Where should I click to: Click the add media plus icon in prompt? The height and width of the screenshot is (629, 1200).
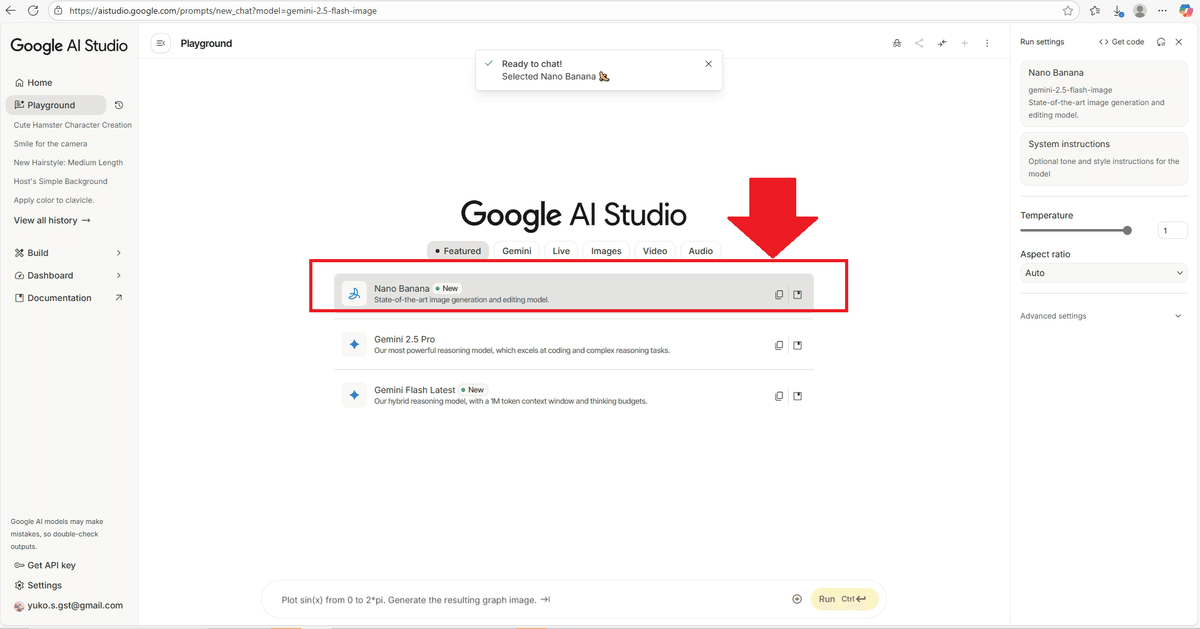(x=797, y=599)
